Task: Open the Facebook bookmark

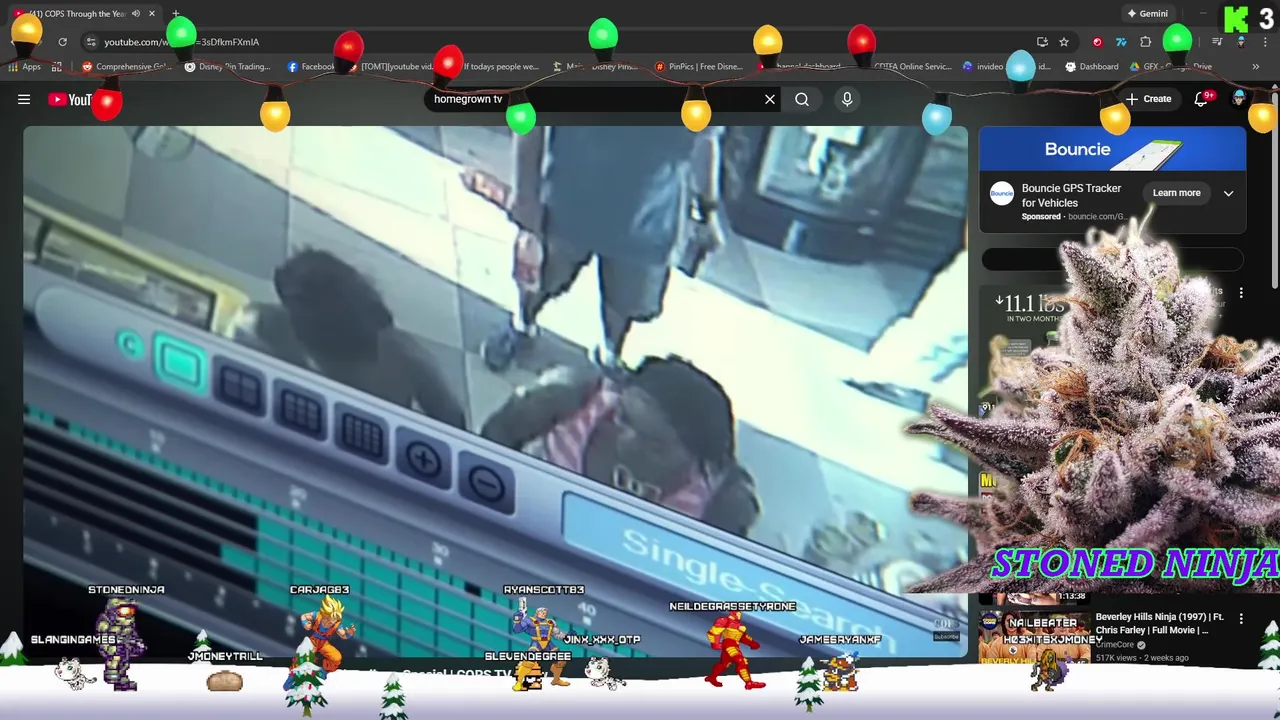Action: click(311, 67)
